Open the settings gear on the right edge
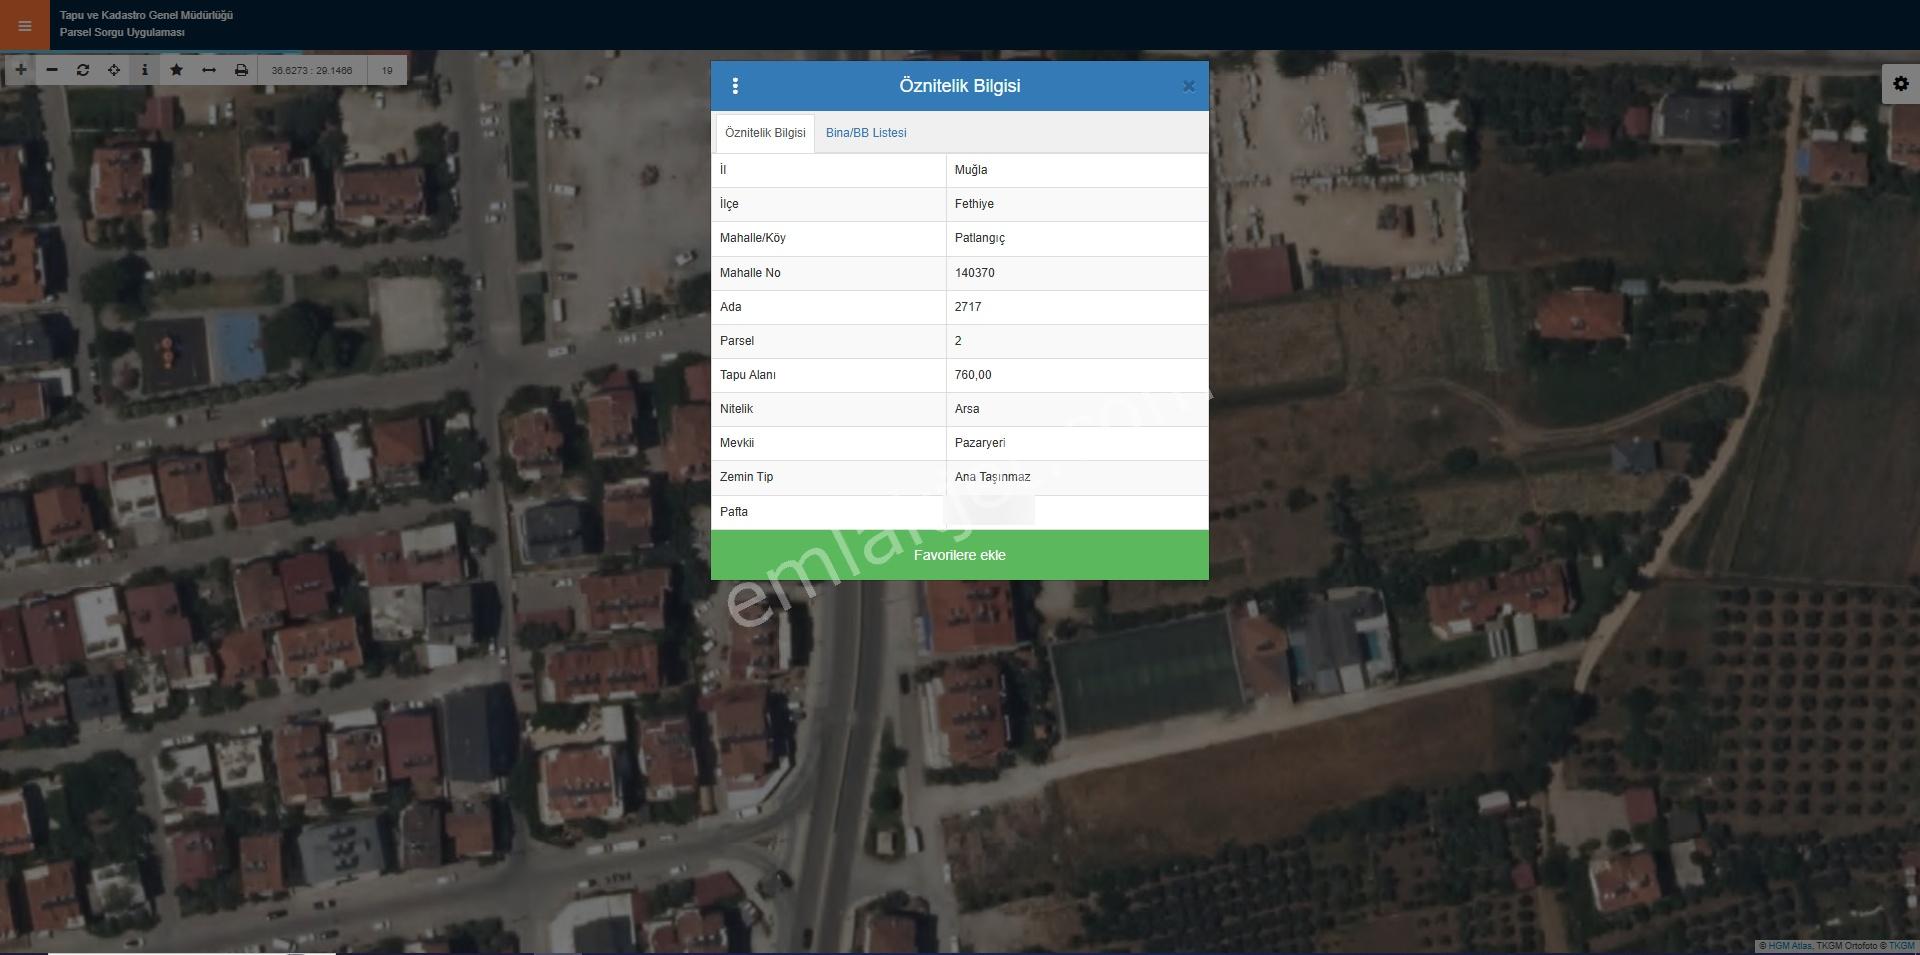This screenshot has width=1920, height=955. click(x=1901, y=84)
